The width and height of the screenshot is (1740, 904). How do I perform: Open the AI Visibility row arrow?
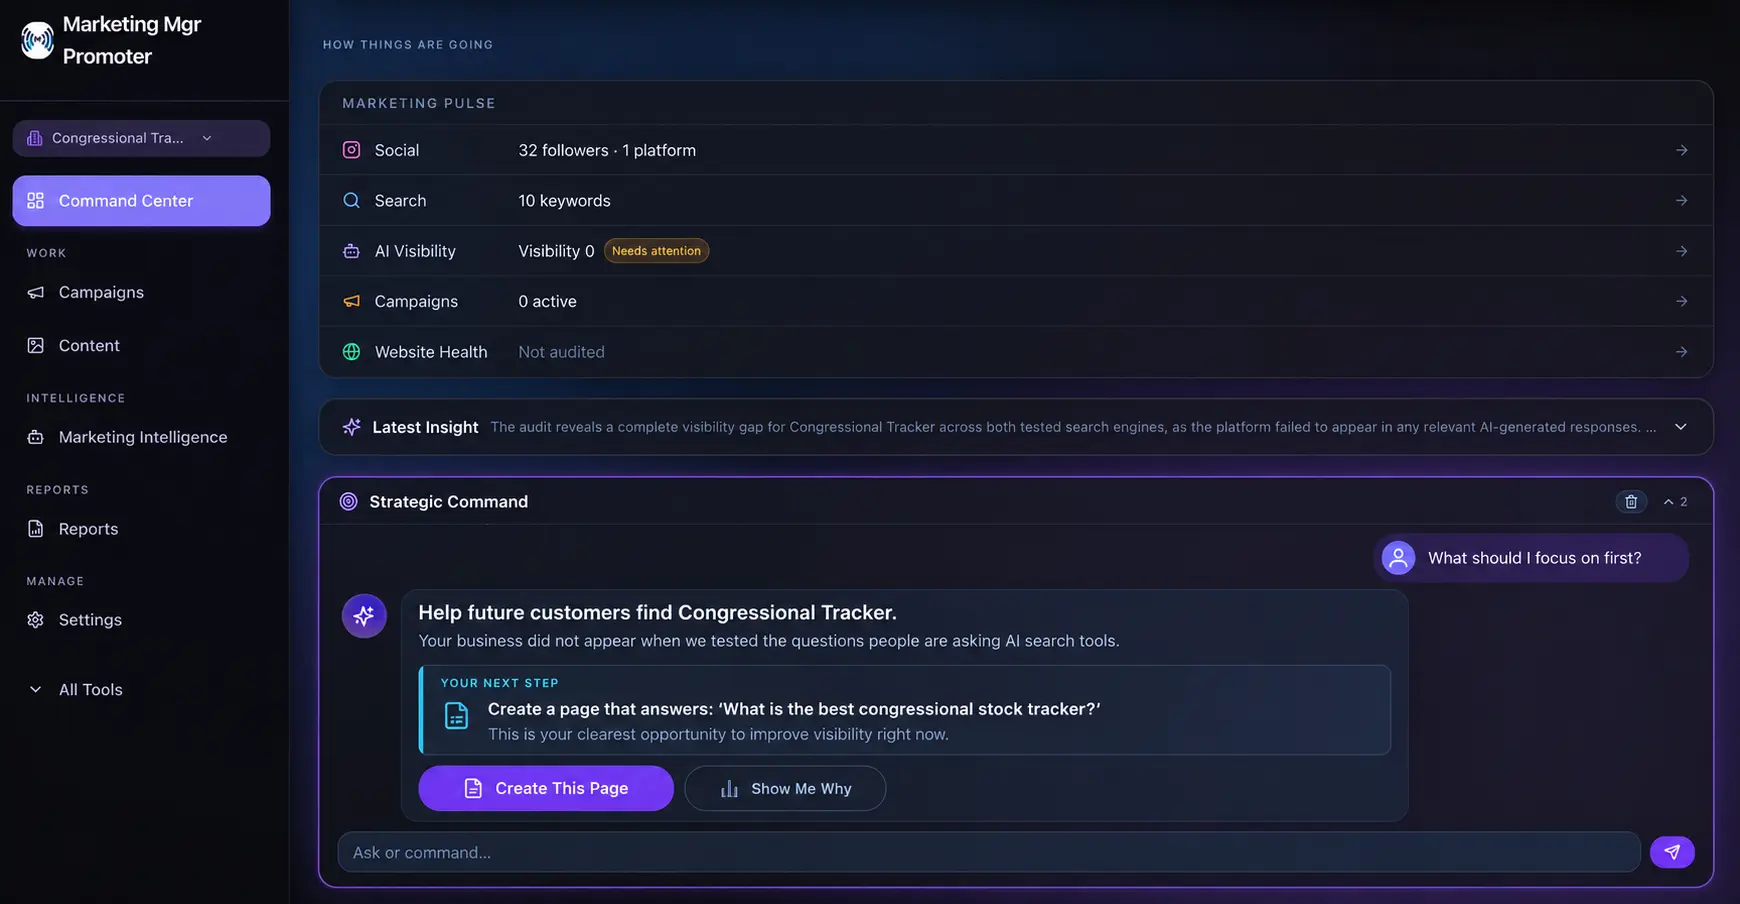coord(1681,251)
